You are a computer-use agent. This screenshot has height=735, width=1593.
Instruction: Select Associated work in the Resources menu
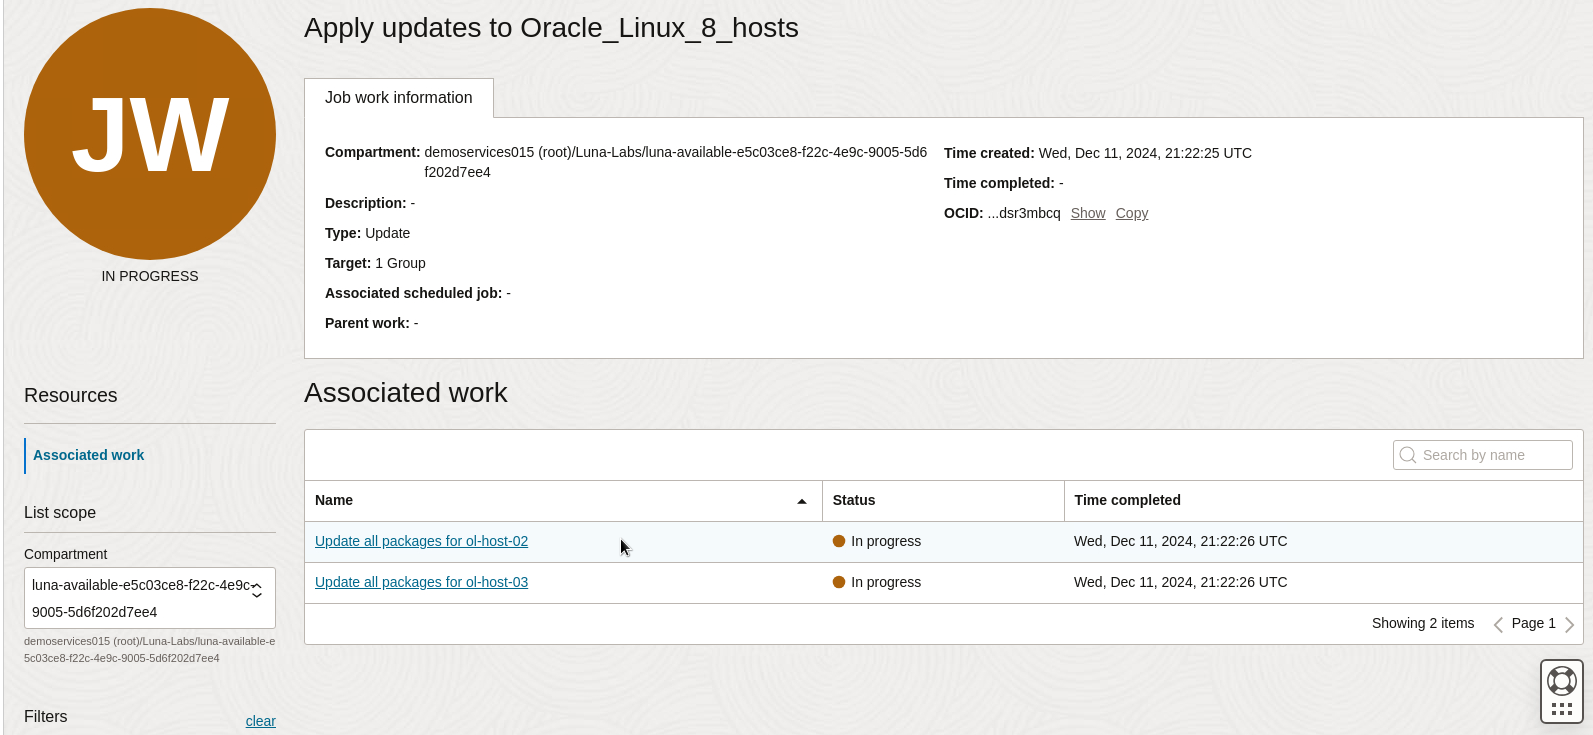tap(89, 455)
